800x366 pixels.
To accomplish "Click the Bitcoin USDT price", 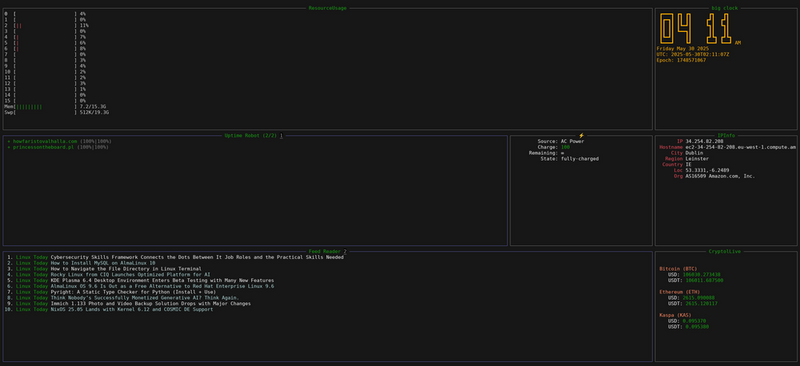I will click(704, 280).
